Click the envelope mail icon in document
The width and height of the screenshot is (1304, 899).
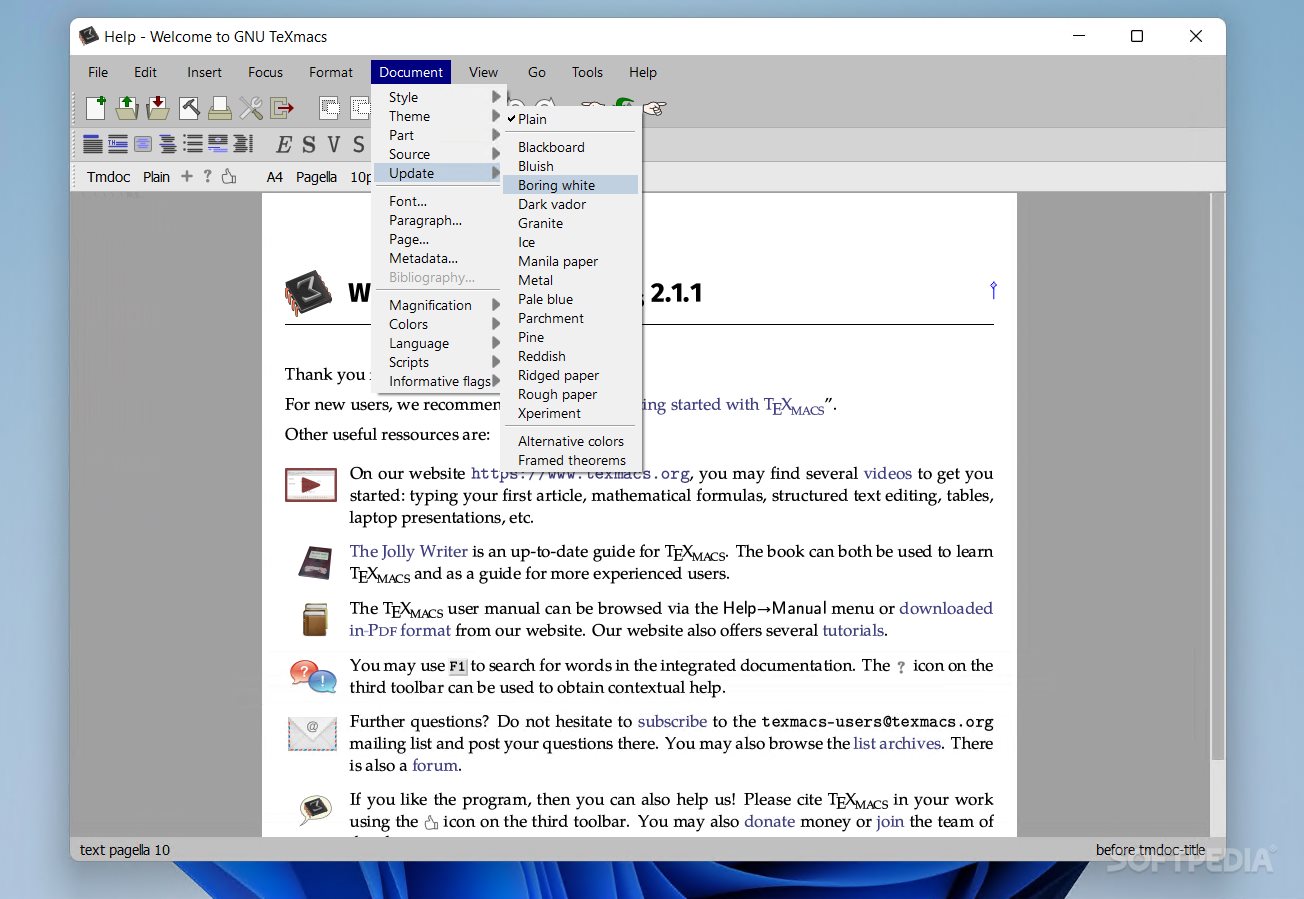[x=312, y=733]
